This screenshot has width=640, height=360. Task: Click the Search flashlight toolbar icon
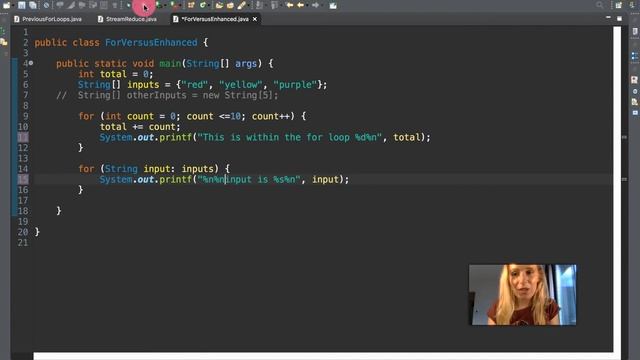(x=242, y=5)
